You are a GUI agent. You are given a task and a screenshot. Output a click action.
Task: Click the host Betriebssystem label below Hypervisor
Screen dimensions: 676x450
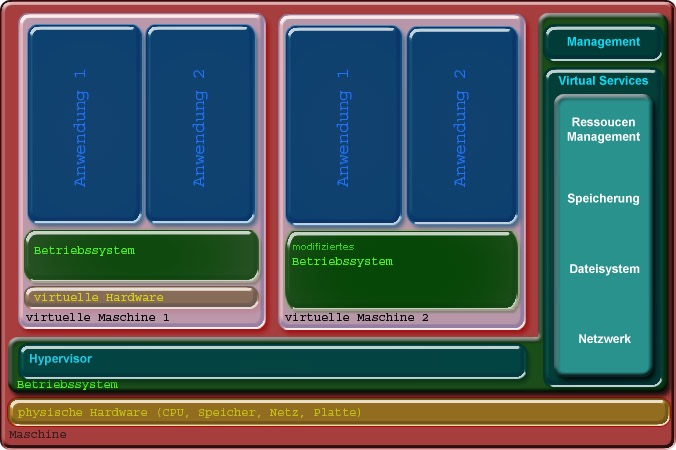pyautogui.click(x=67, y=385)
